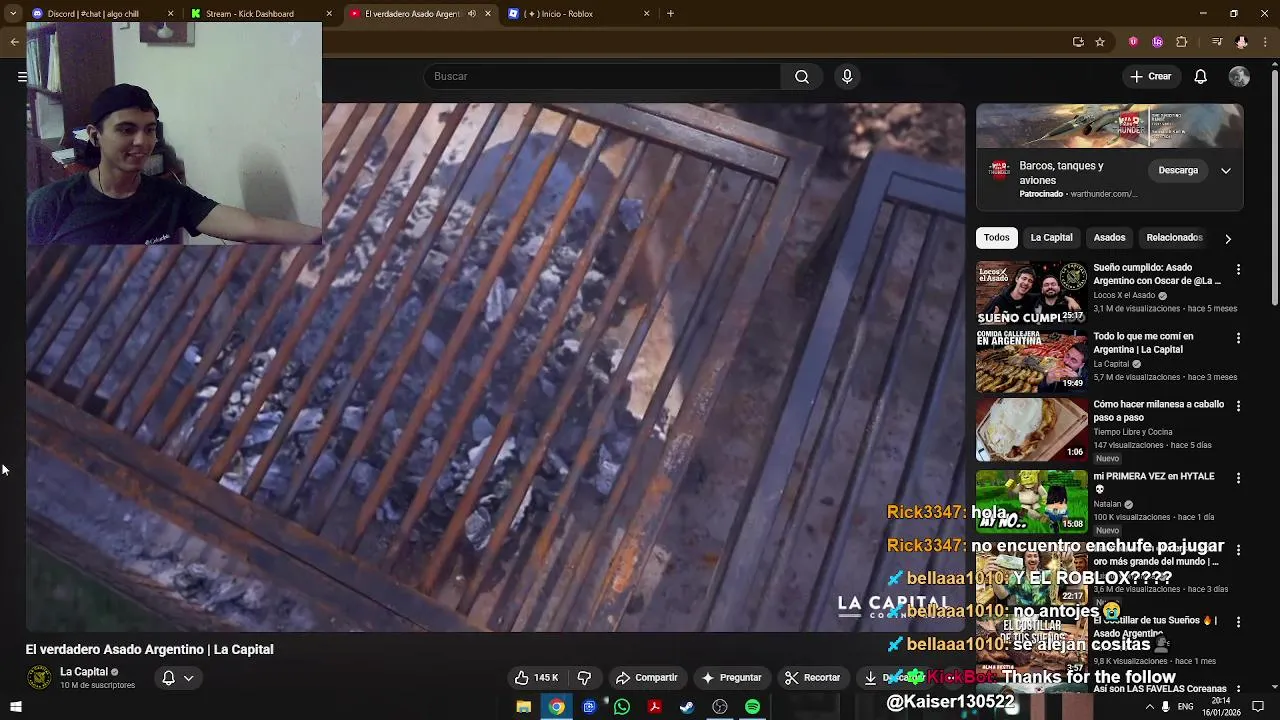Click the tray microphone status icon
This screenshot has height=720, width=1280.
click(1165, 707)
